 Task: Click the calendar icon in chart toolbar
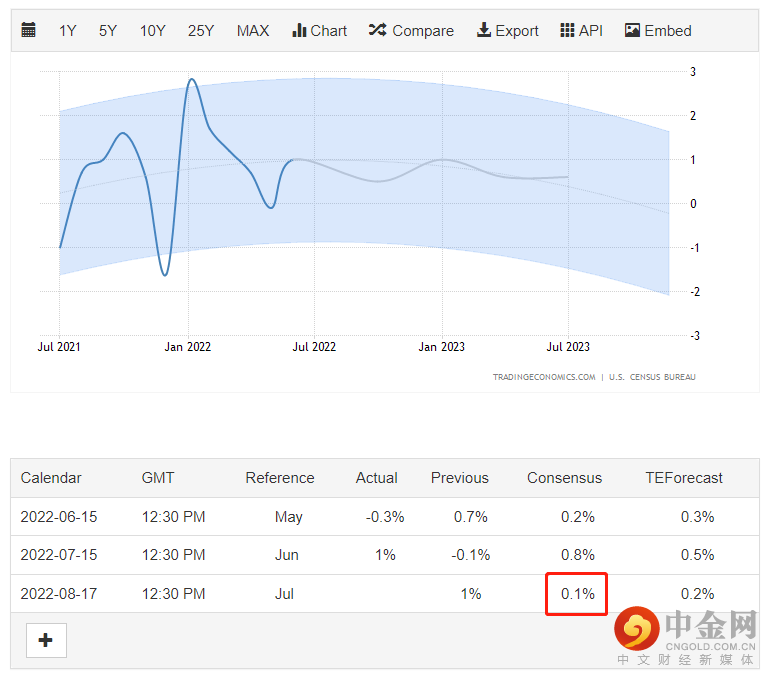coord(28,31)
